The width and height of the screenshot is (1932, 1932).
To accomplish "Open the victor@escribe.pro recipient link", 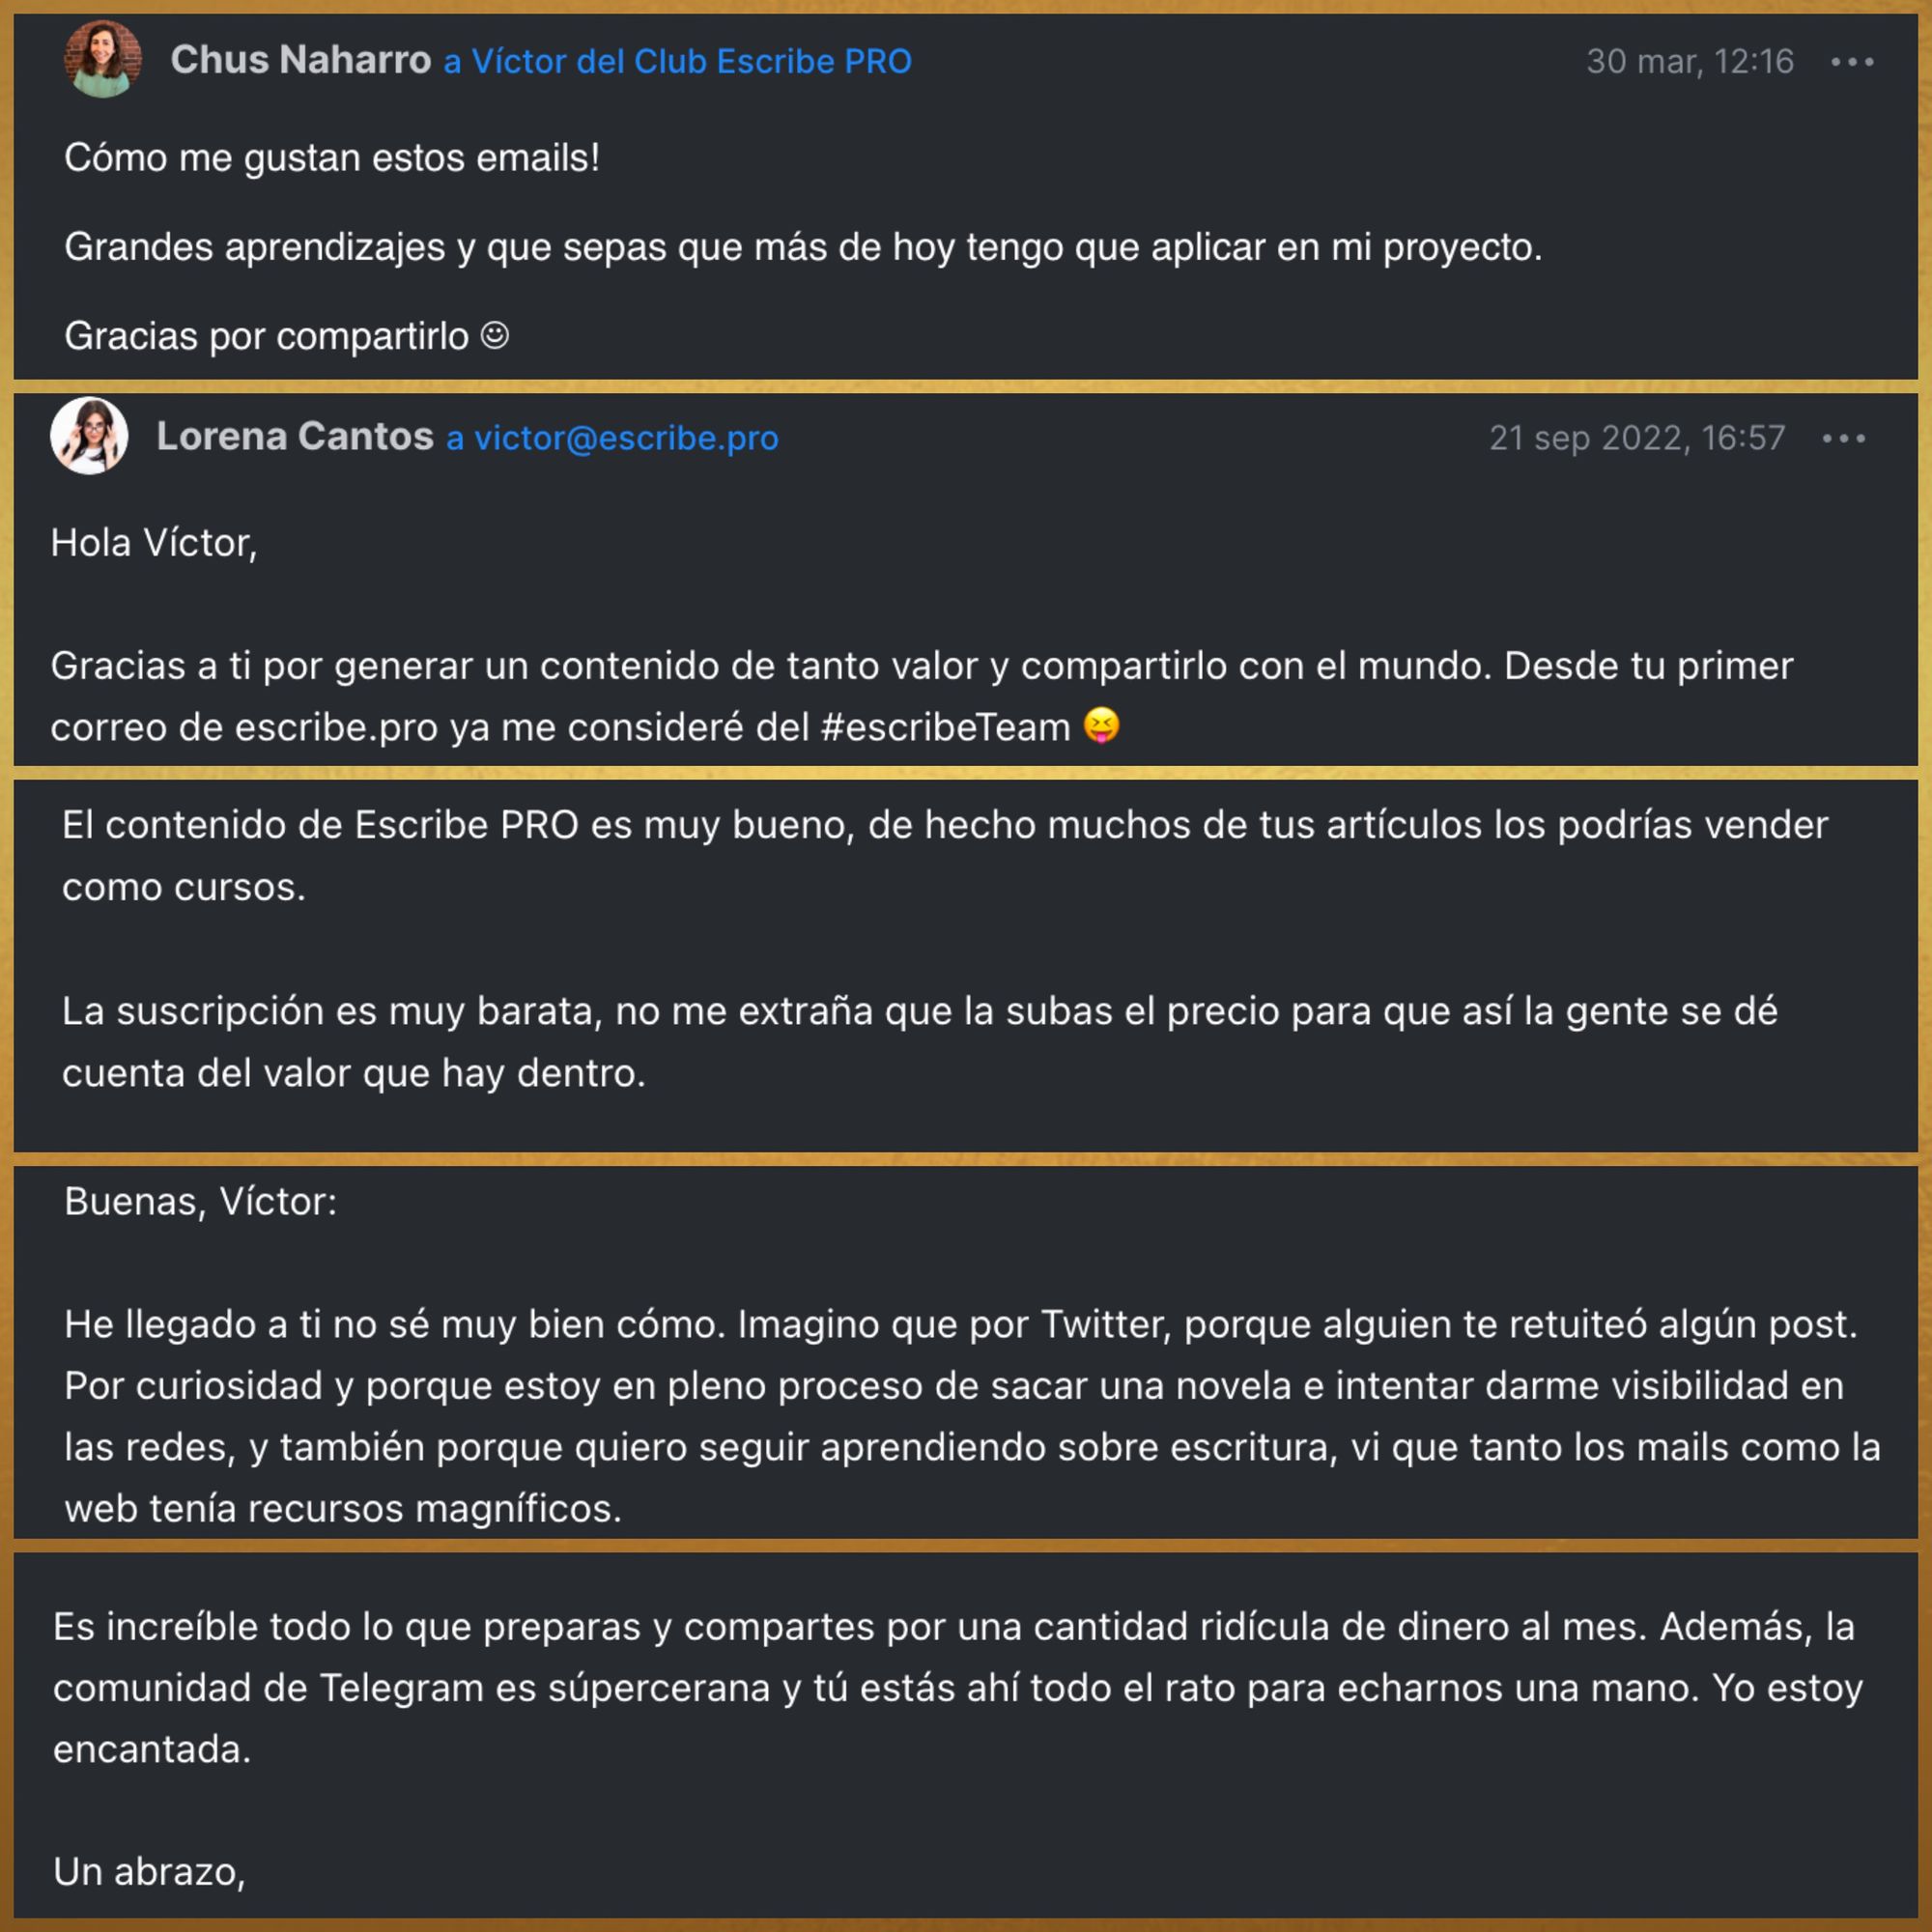I will [612, 438].
